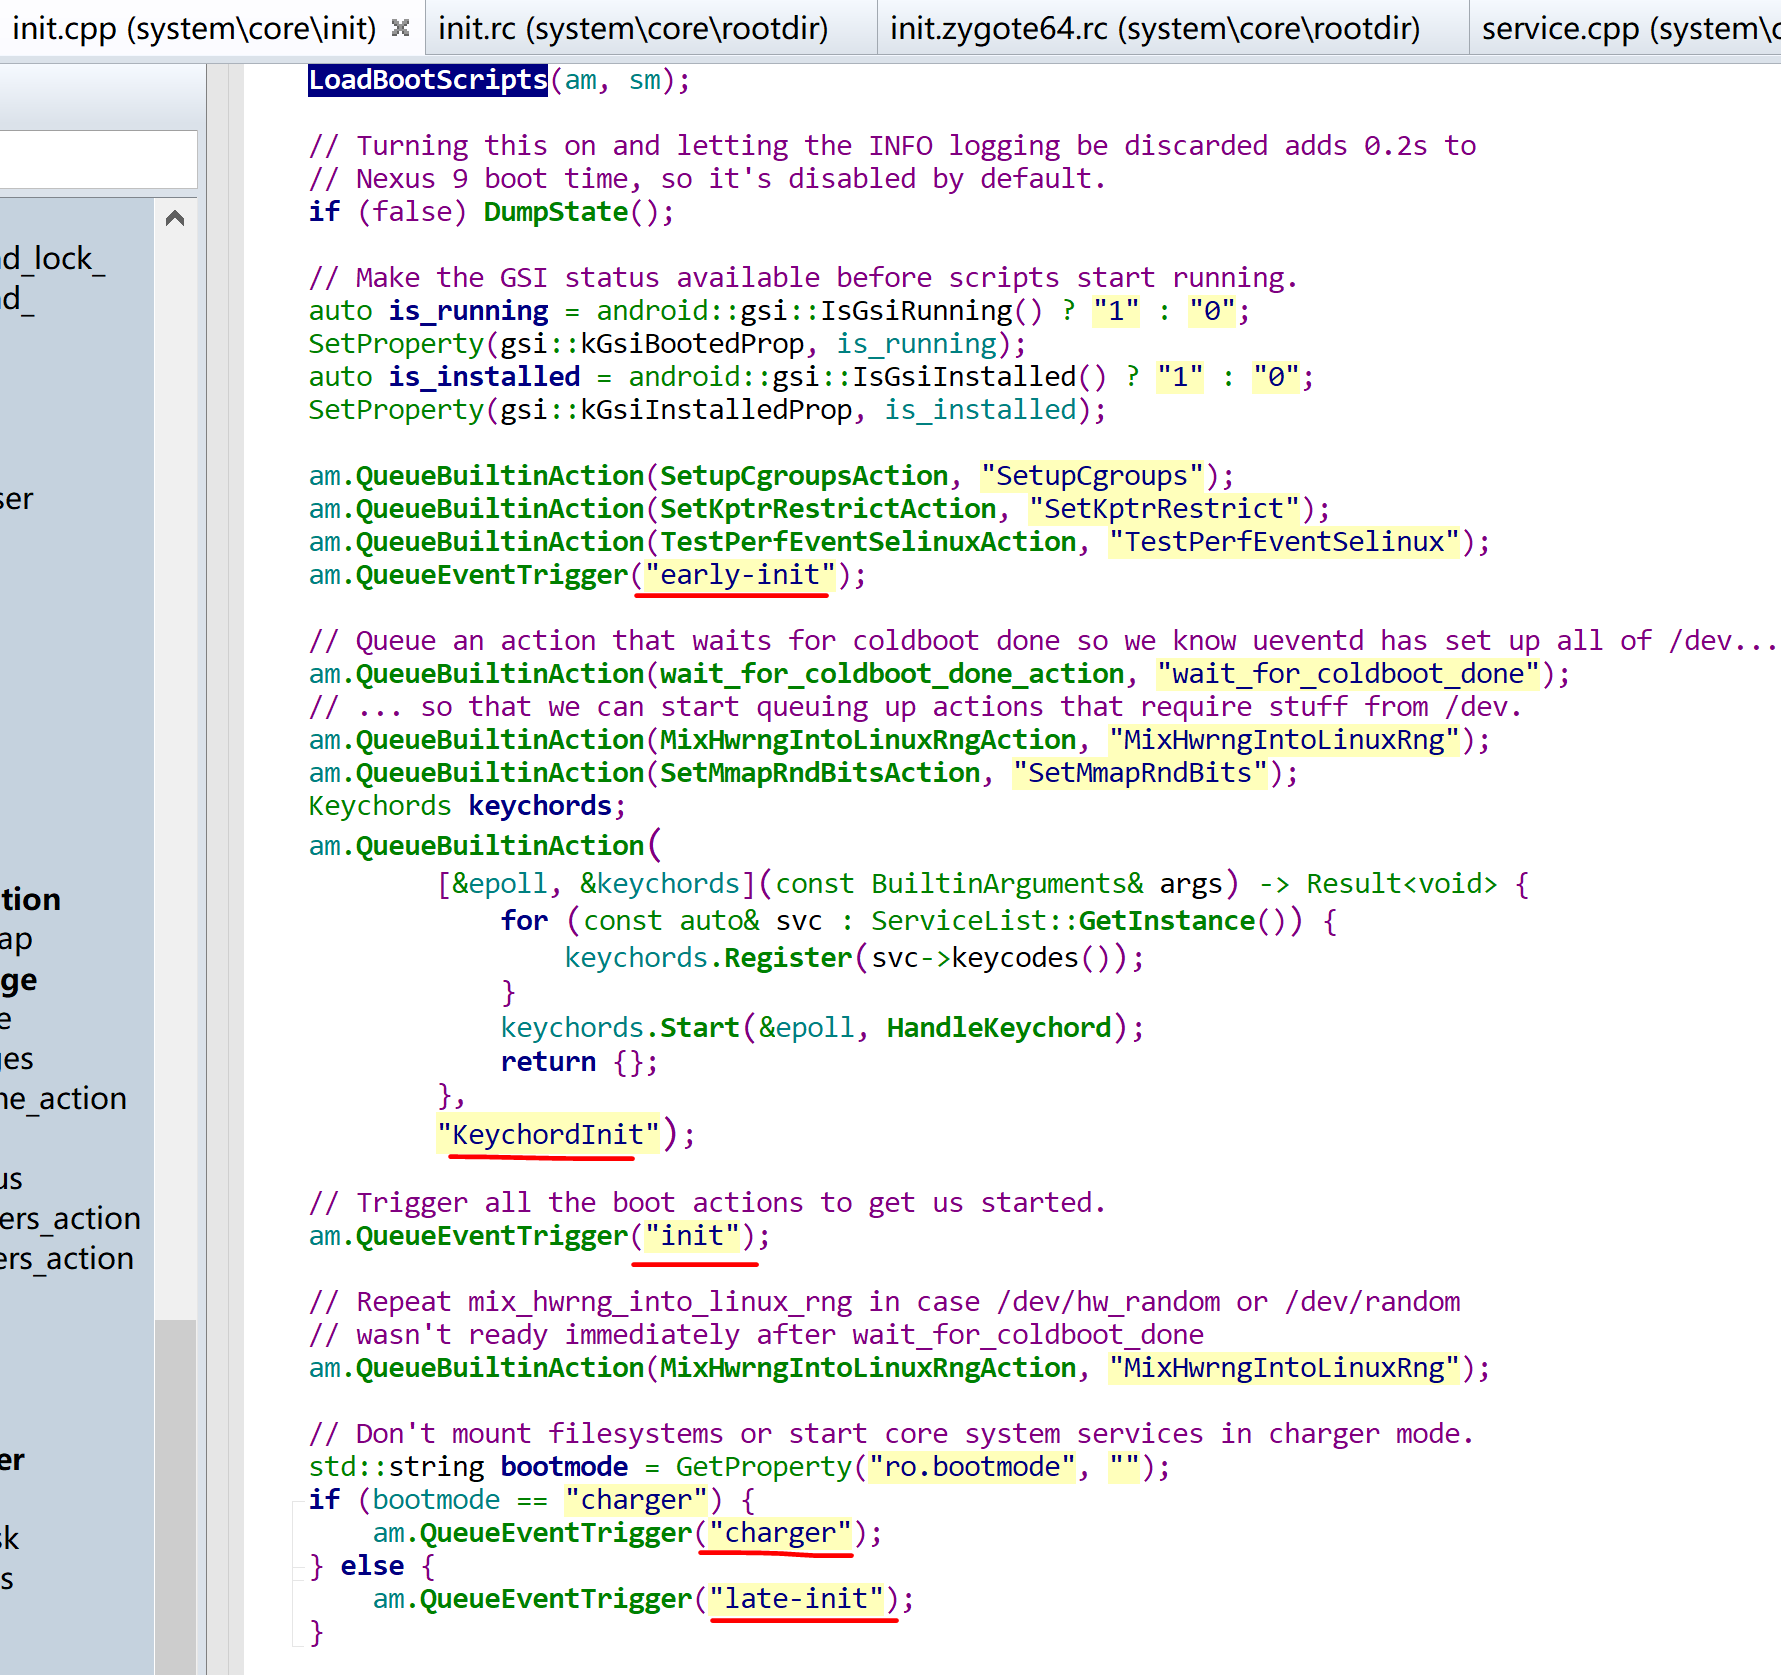The width and height of the screenshot is (1781, 1675).
Task: Click the HandleKeychord callback name
Action: click(x=999, y=1028)
